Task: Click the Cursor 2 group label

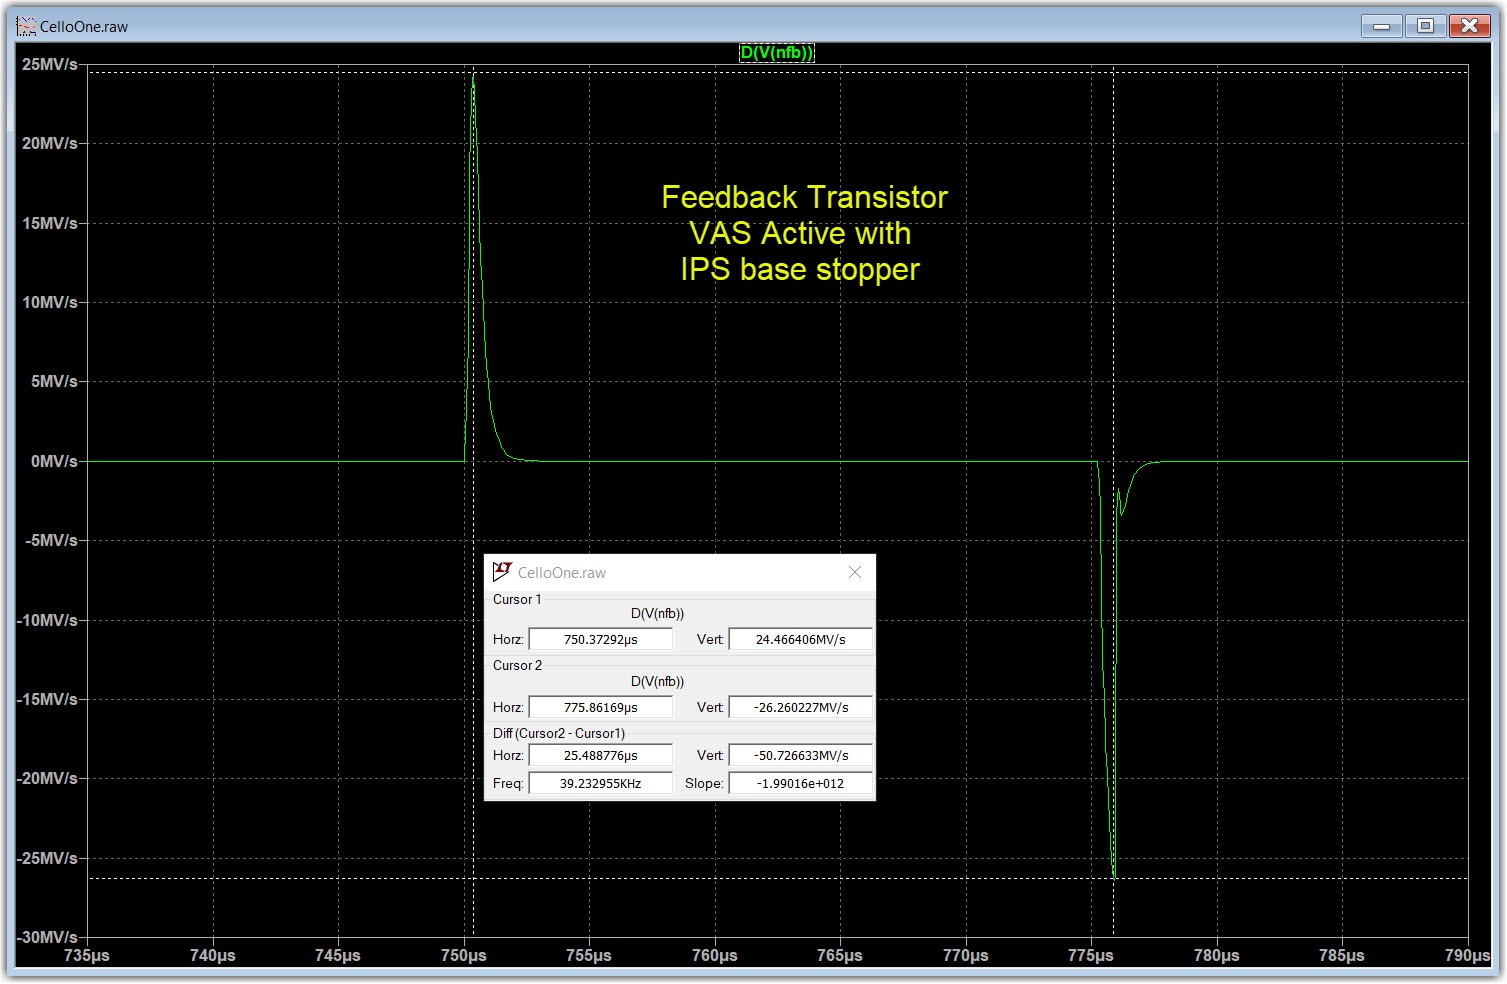Action: pos(517,665)
